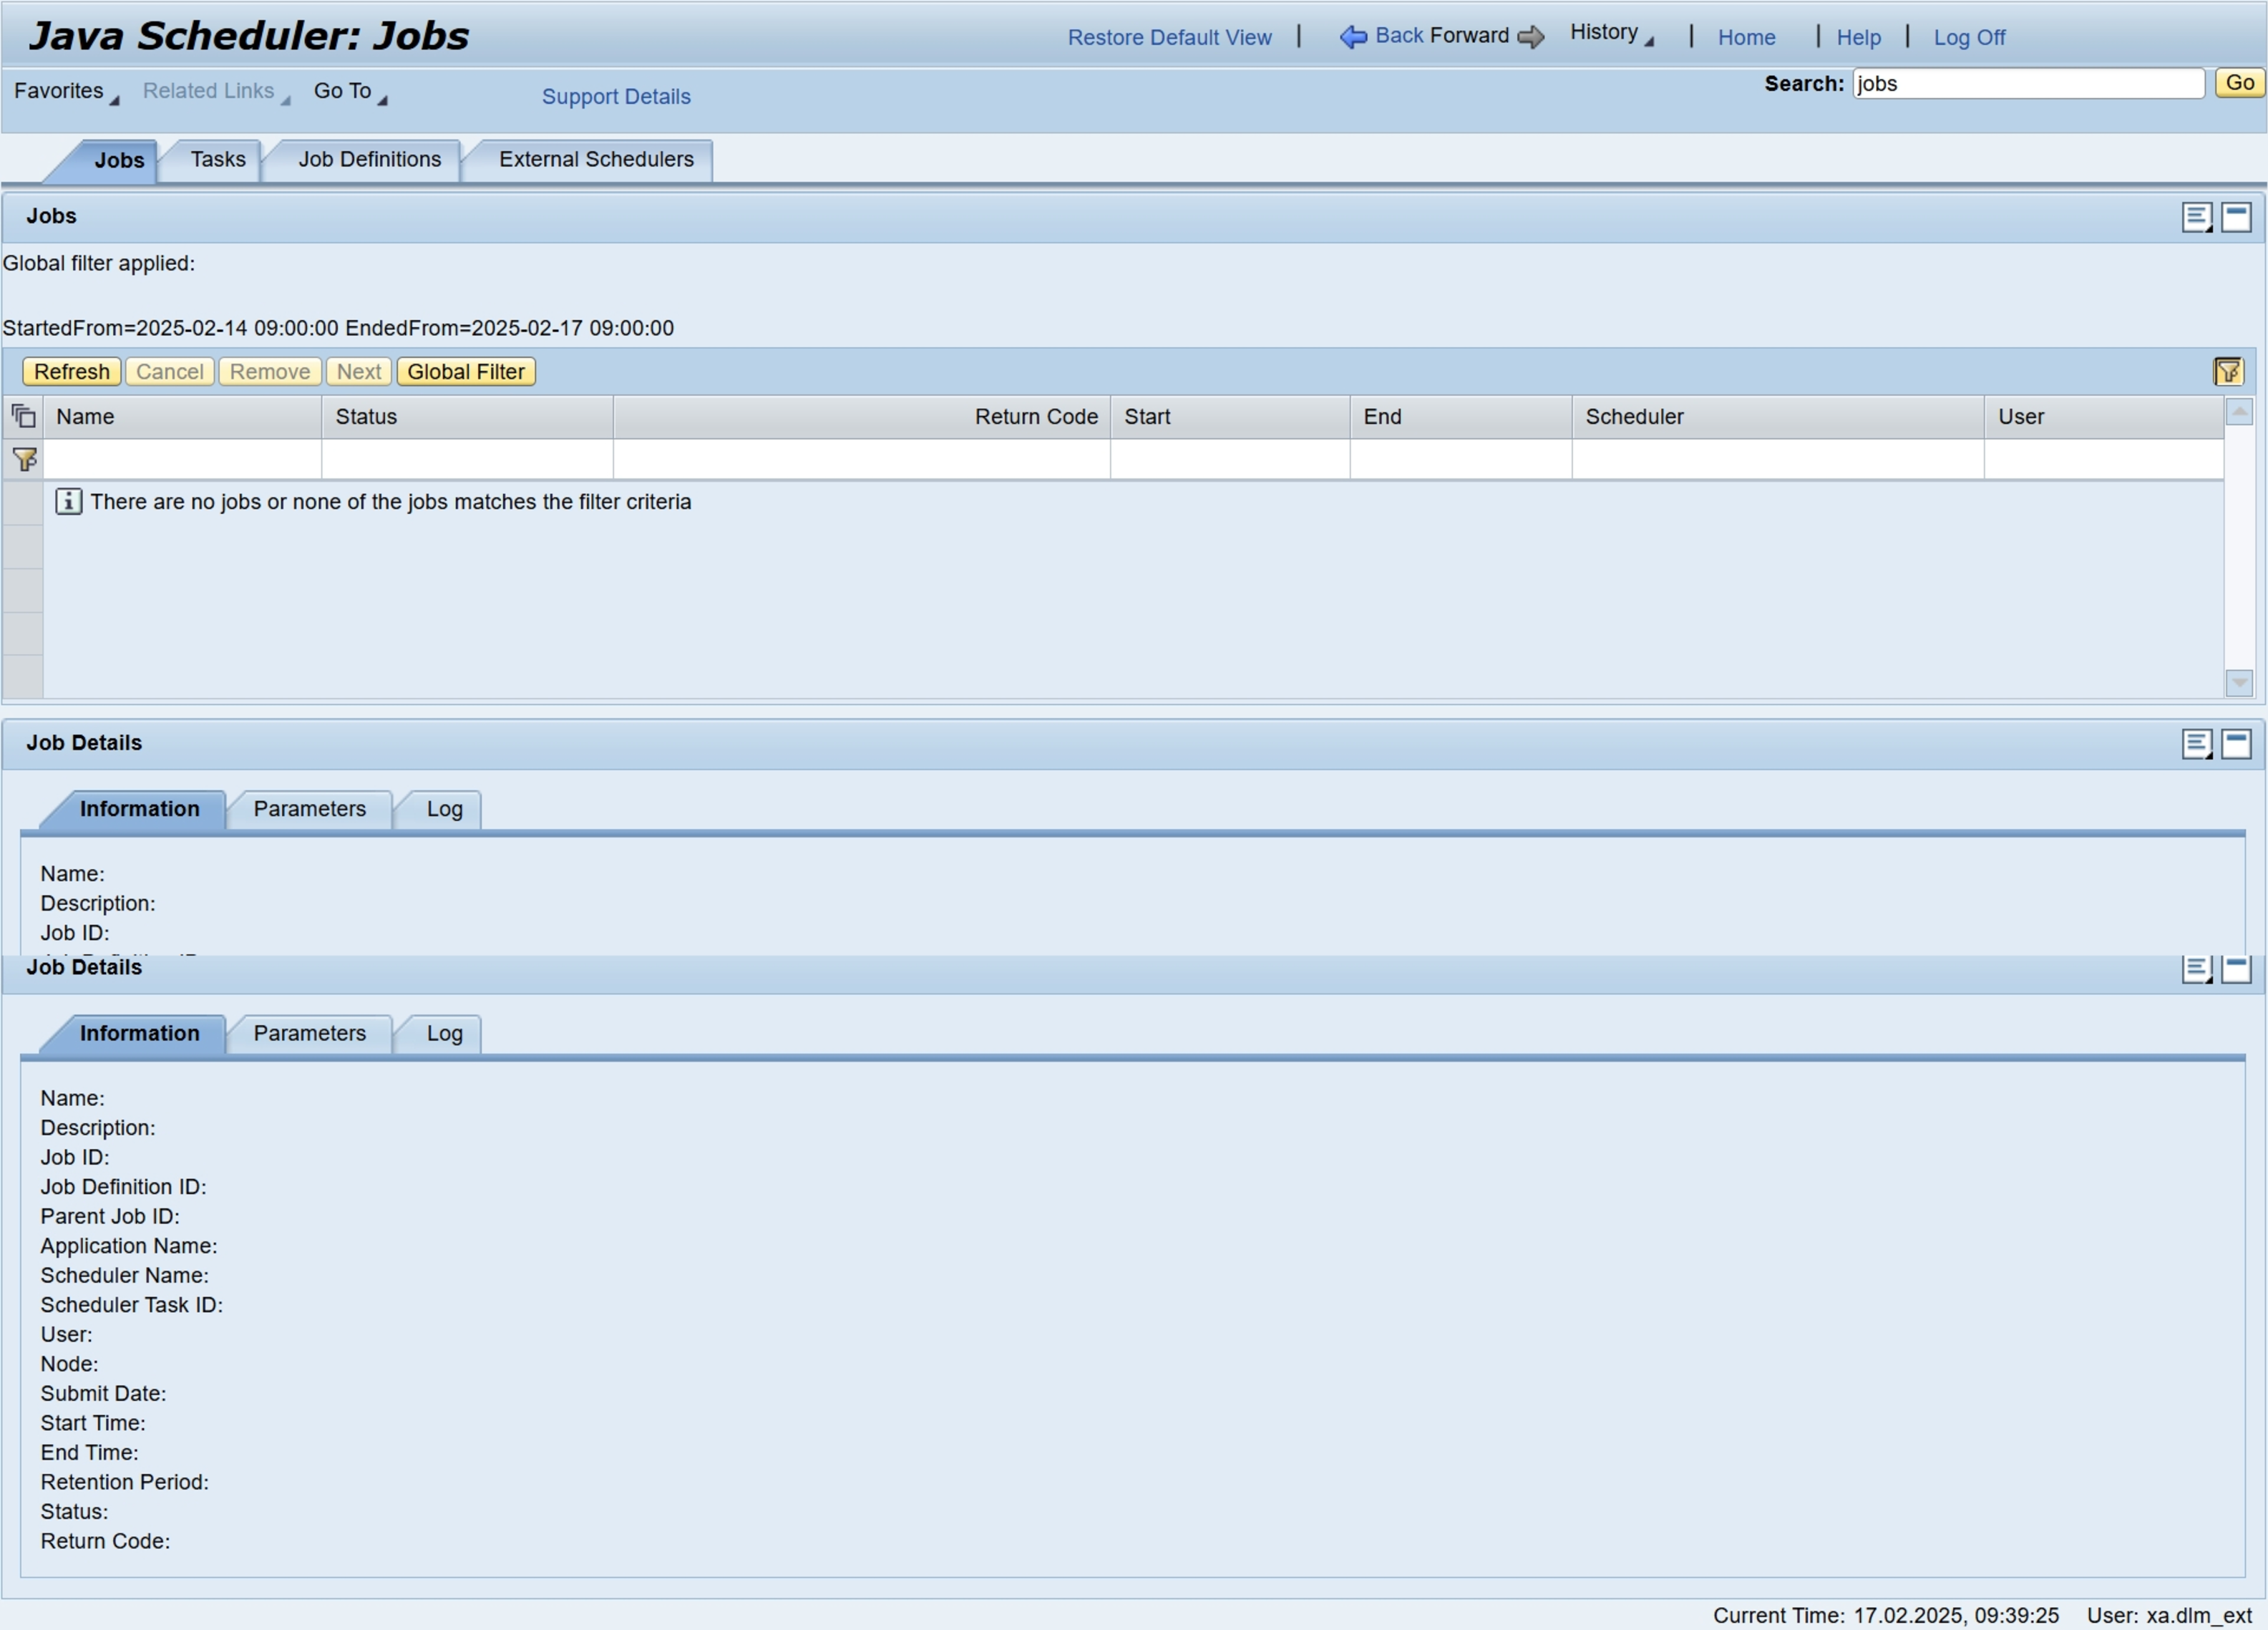Sort by Return Code column header

862,417
